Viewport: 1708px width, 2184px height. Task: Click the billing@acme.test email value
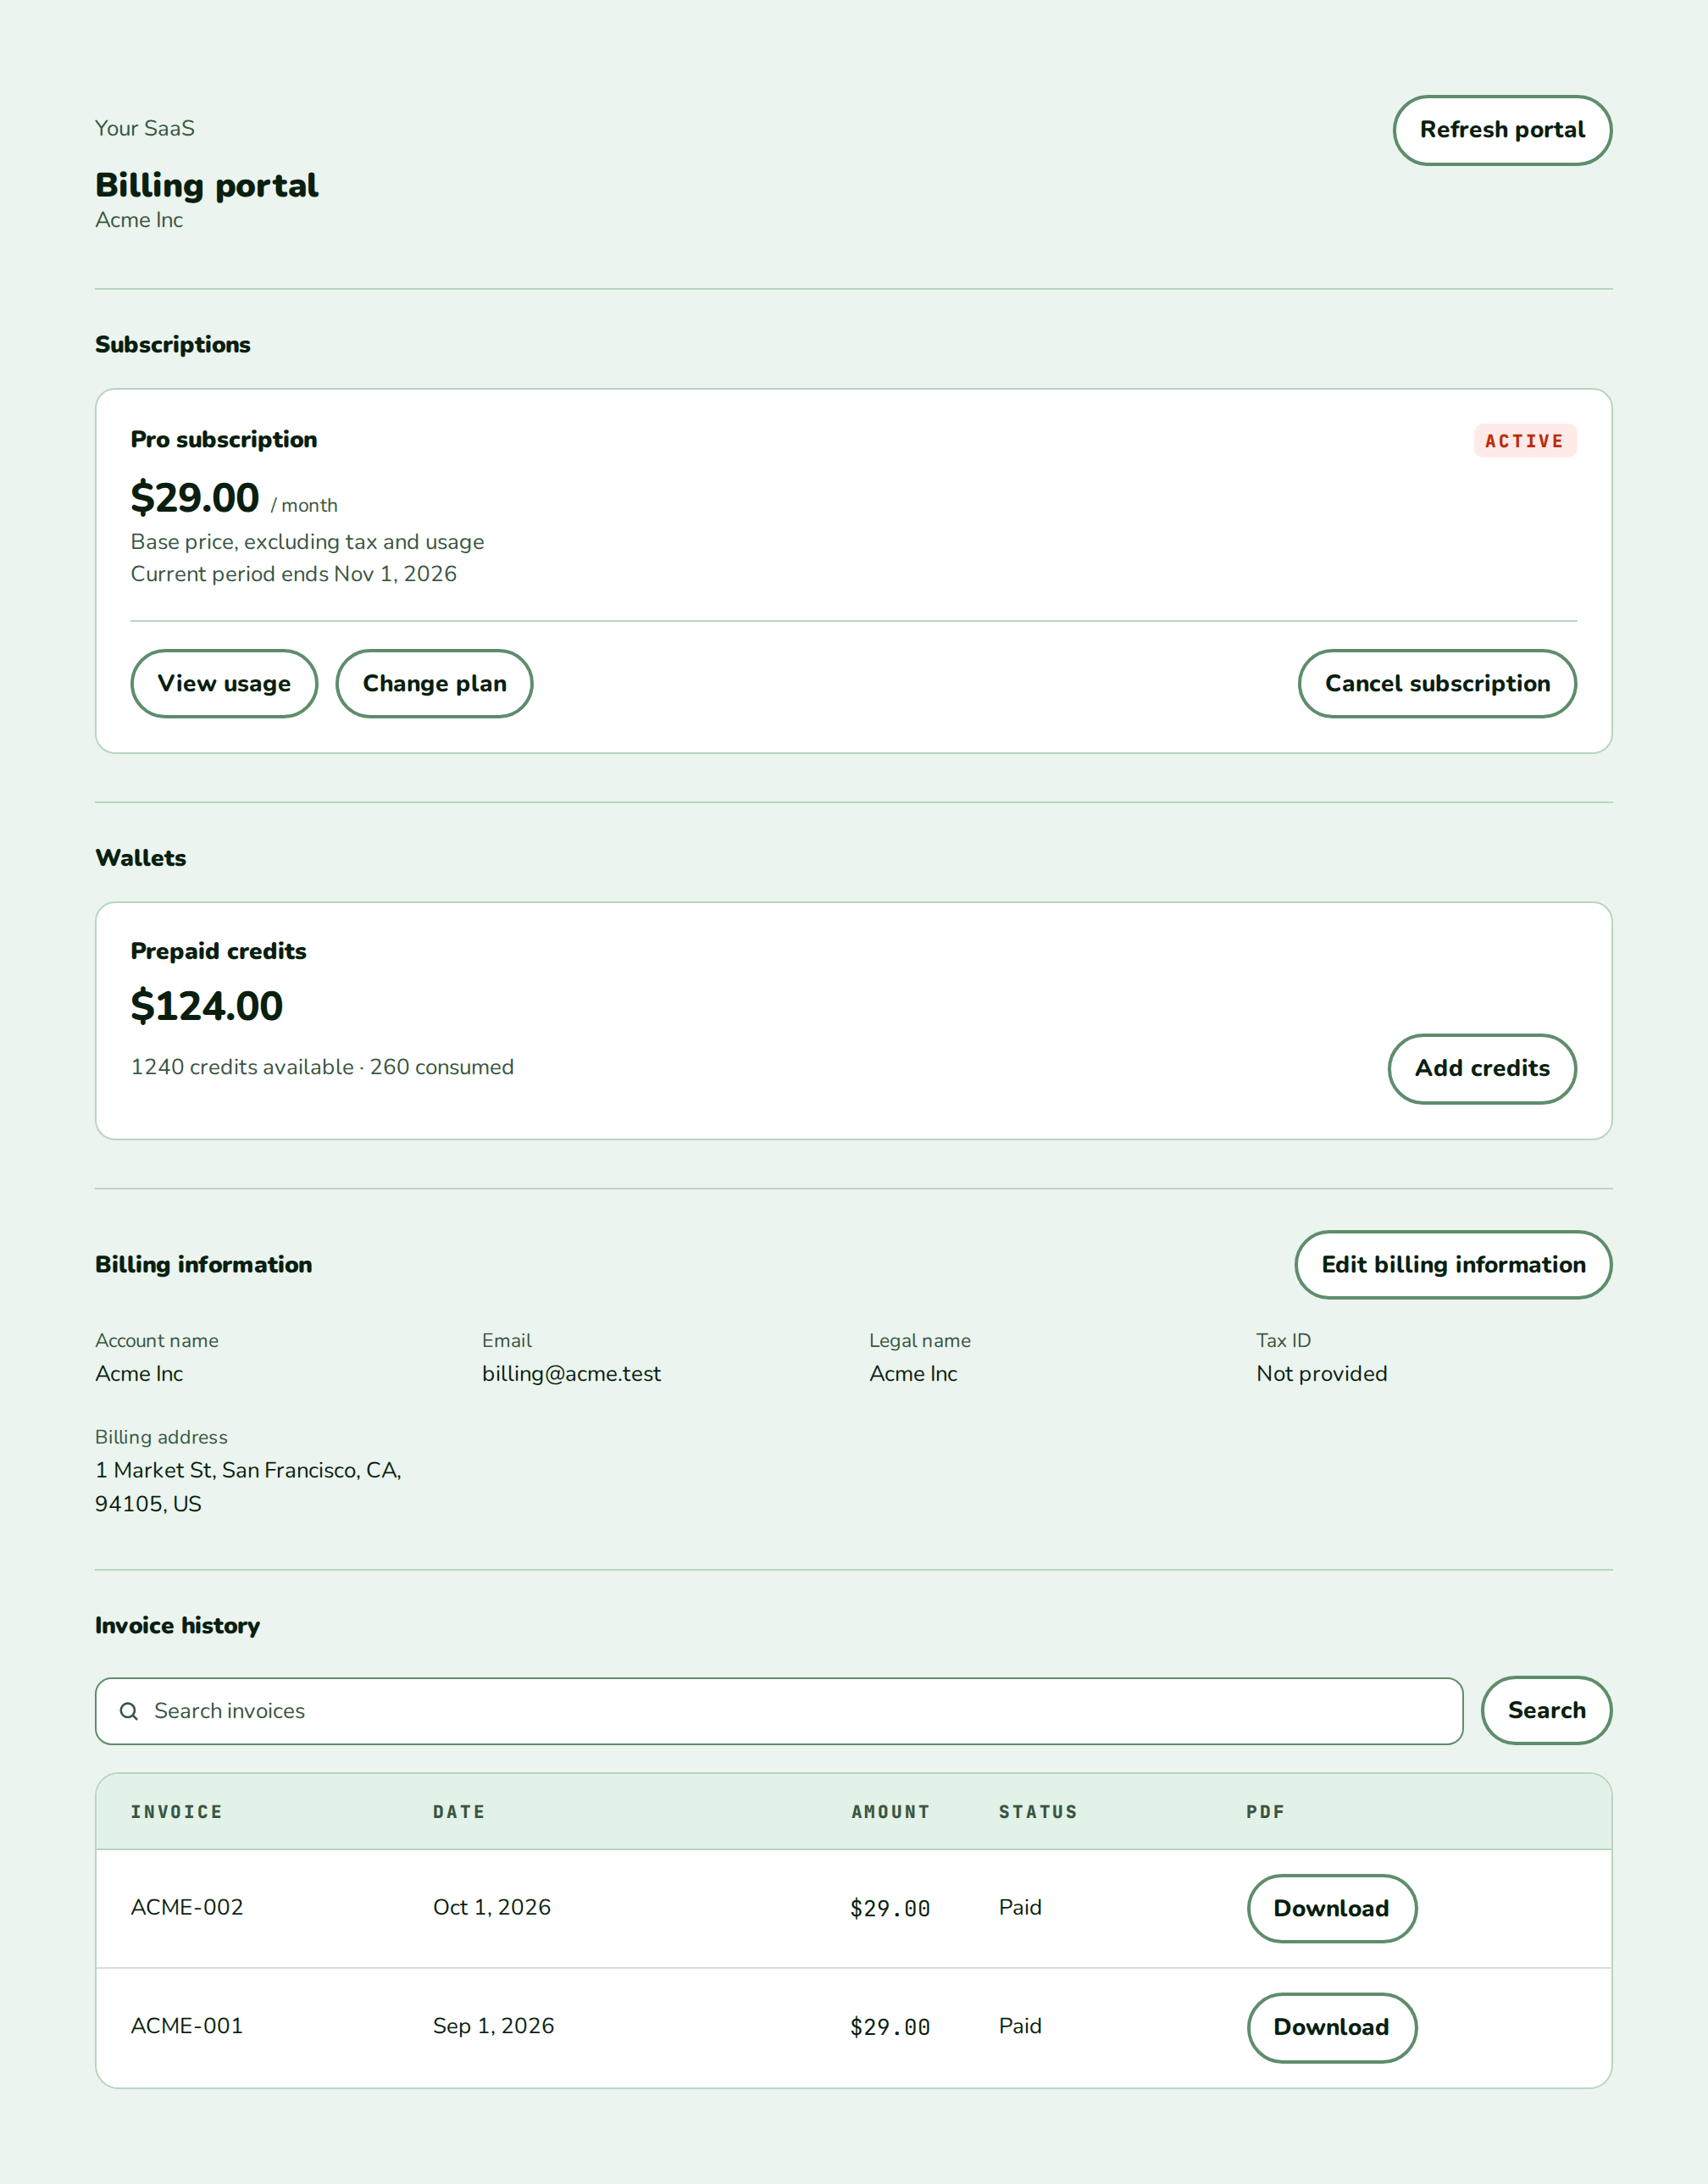point(571,1374)
